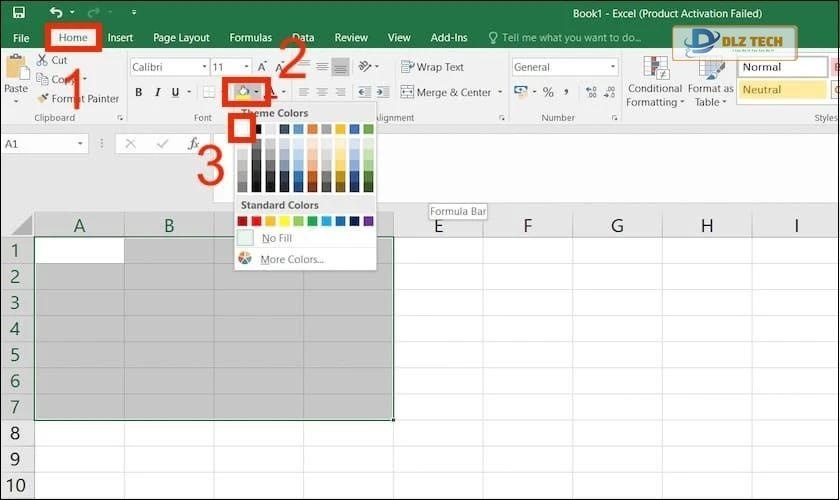Toggle Wrap Text for selected cells
Viewport: 840px width, 500px height.
point(432,67)
